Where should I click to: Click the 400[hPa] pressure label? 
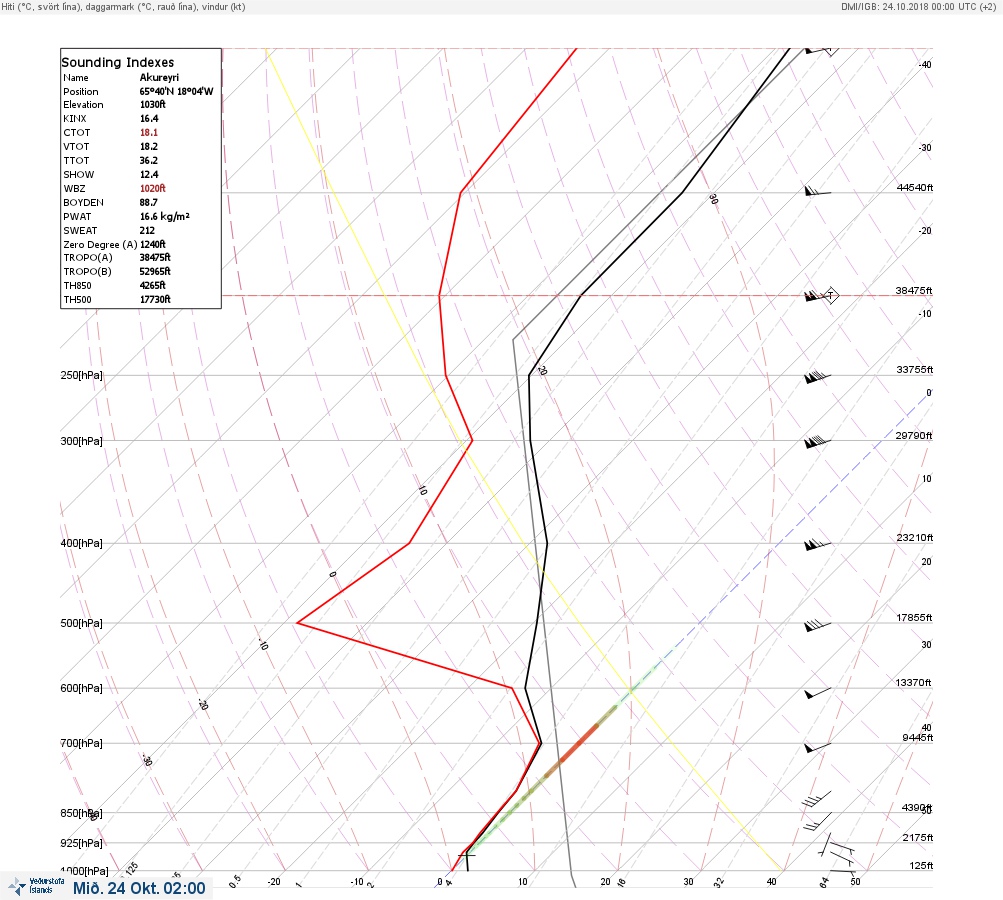coord(81,543)
